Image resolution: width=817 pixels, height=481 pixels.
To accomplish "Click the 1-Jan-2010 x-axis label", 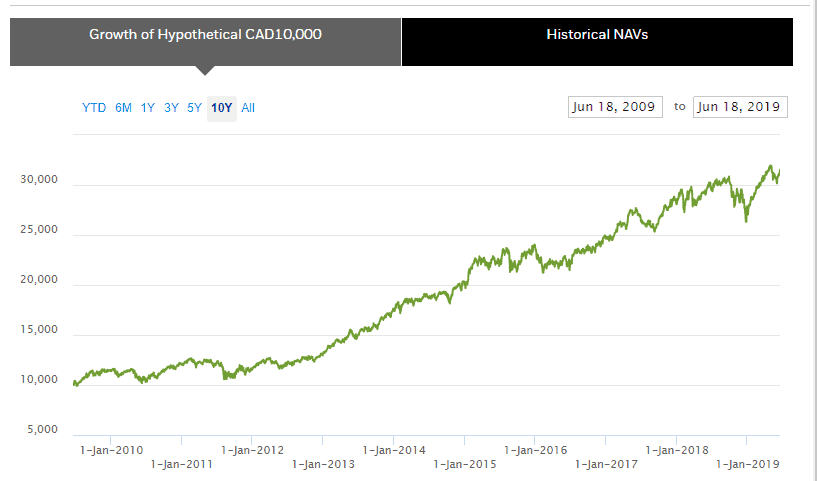I will 109,450.
